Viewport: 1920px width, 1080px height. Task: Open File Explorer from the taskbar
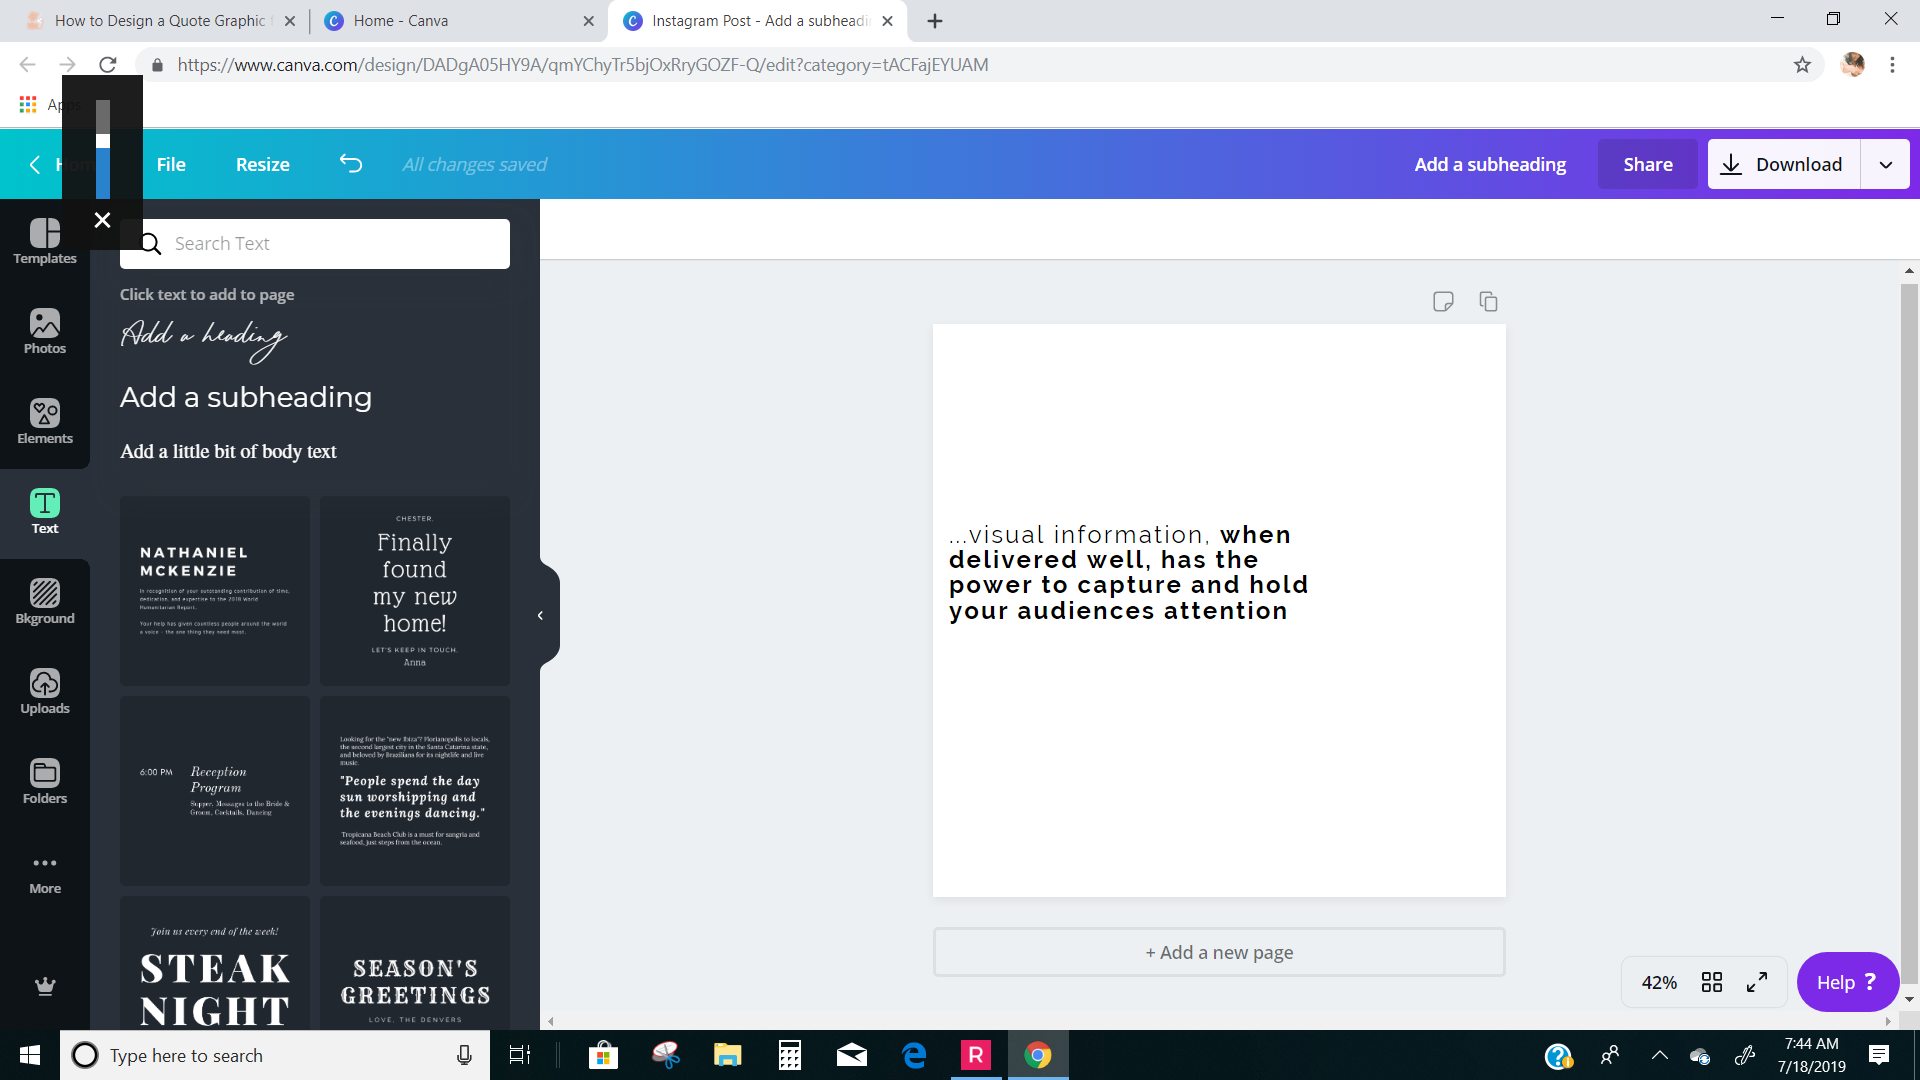727,1055
